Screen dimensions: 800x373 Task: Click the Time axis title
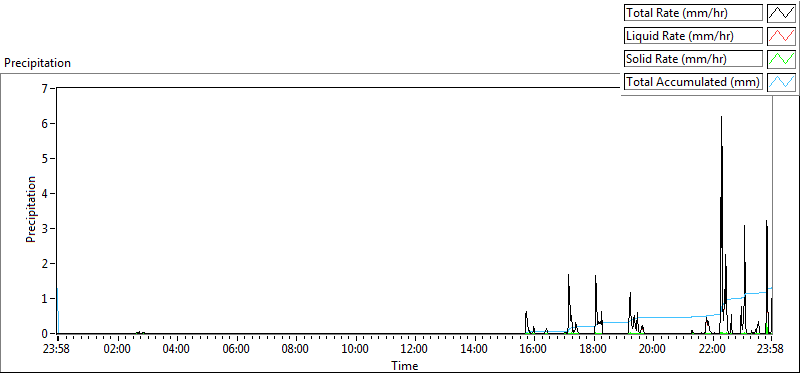pyautogui.click(x=405, y=366)
